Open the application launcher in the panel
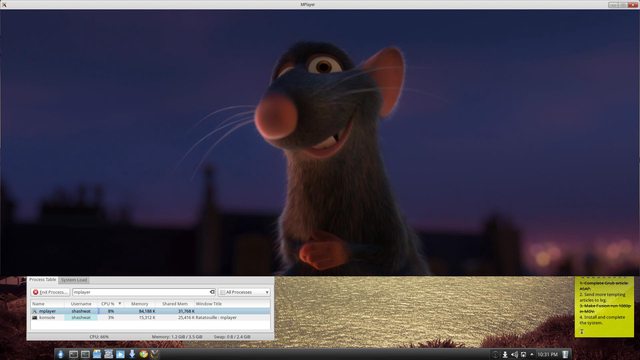 click(60, 354)
